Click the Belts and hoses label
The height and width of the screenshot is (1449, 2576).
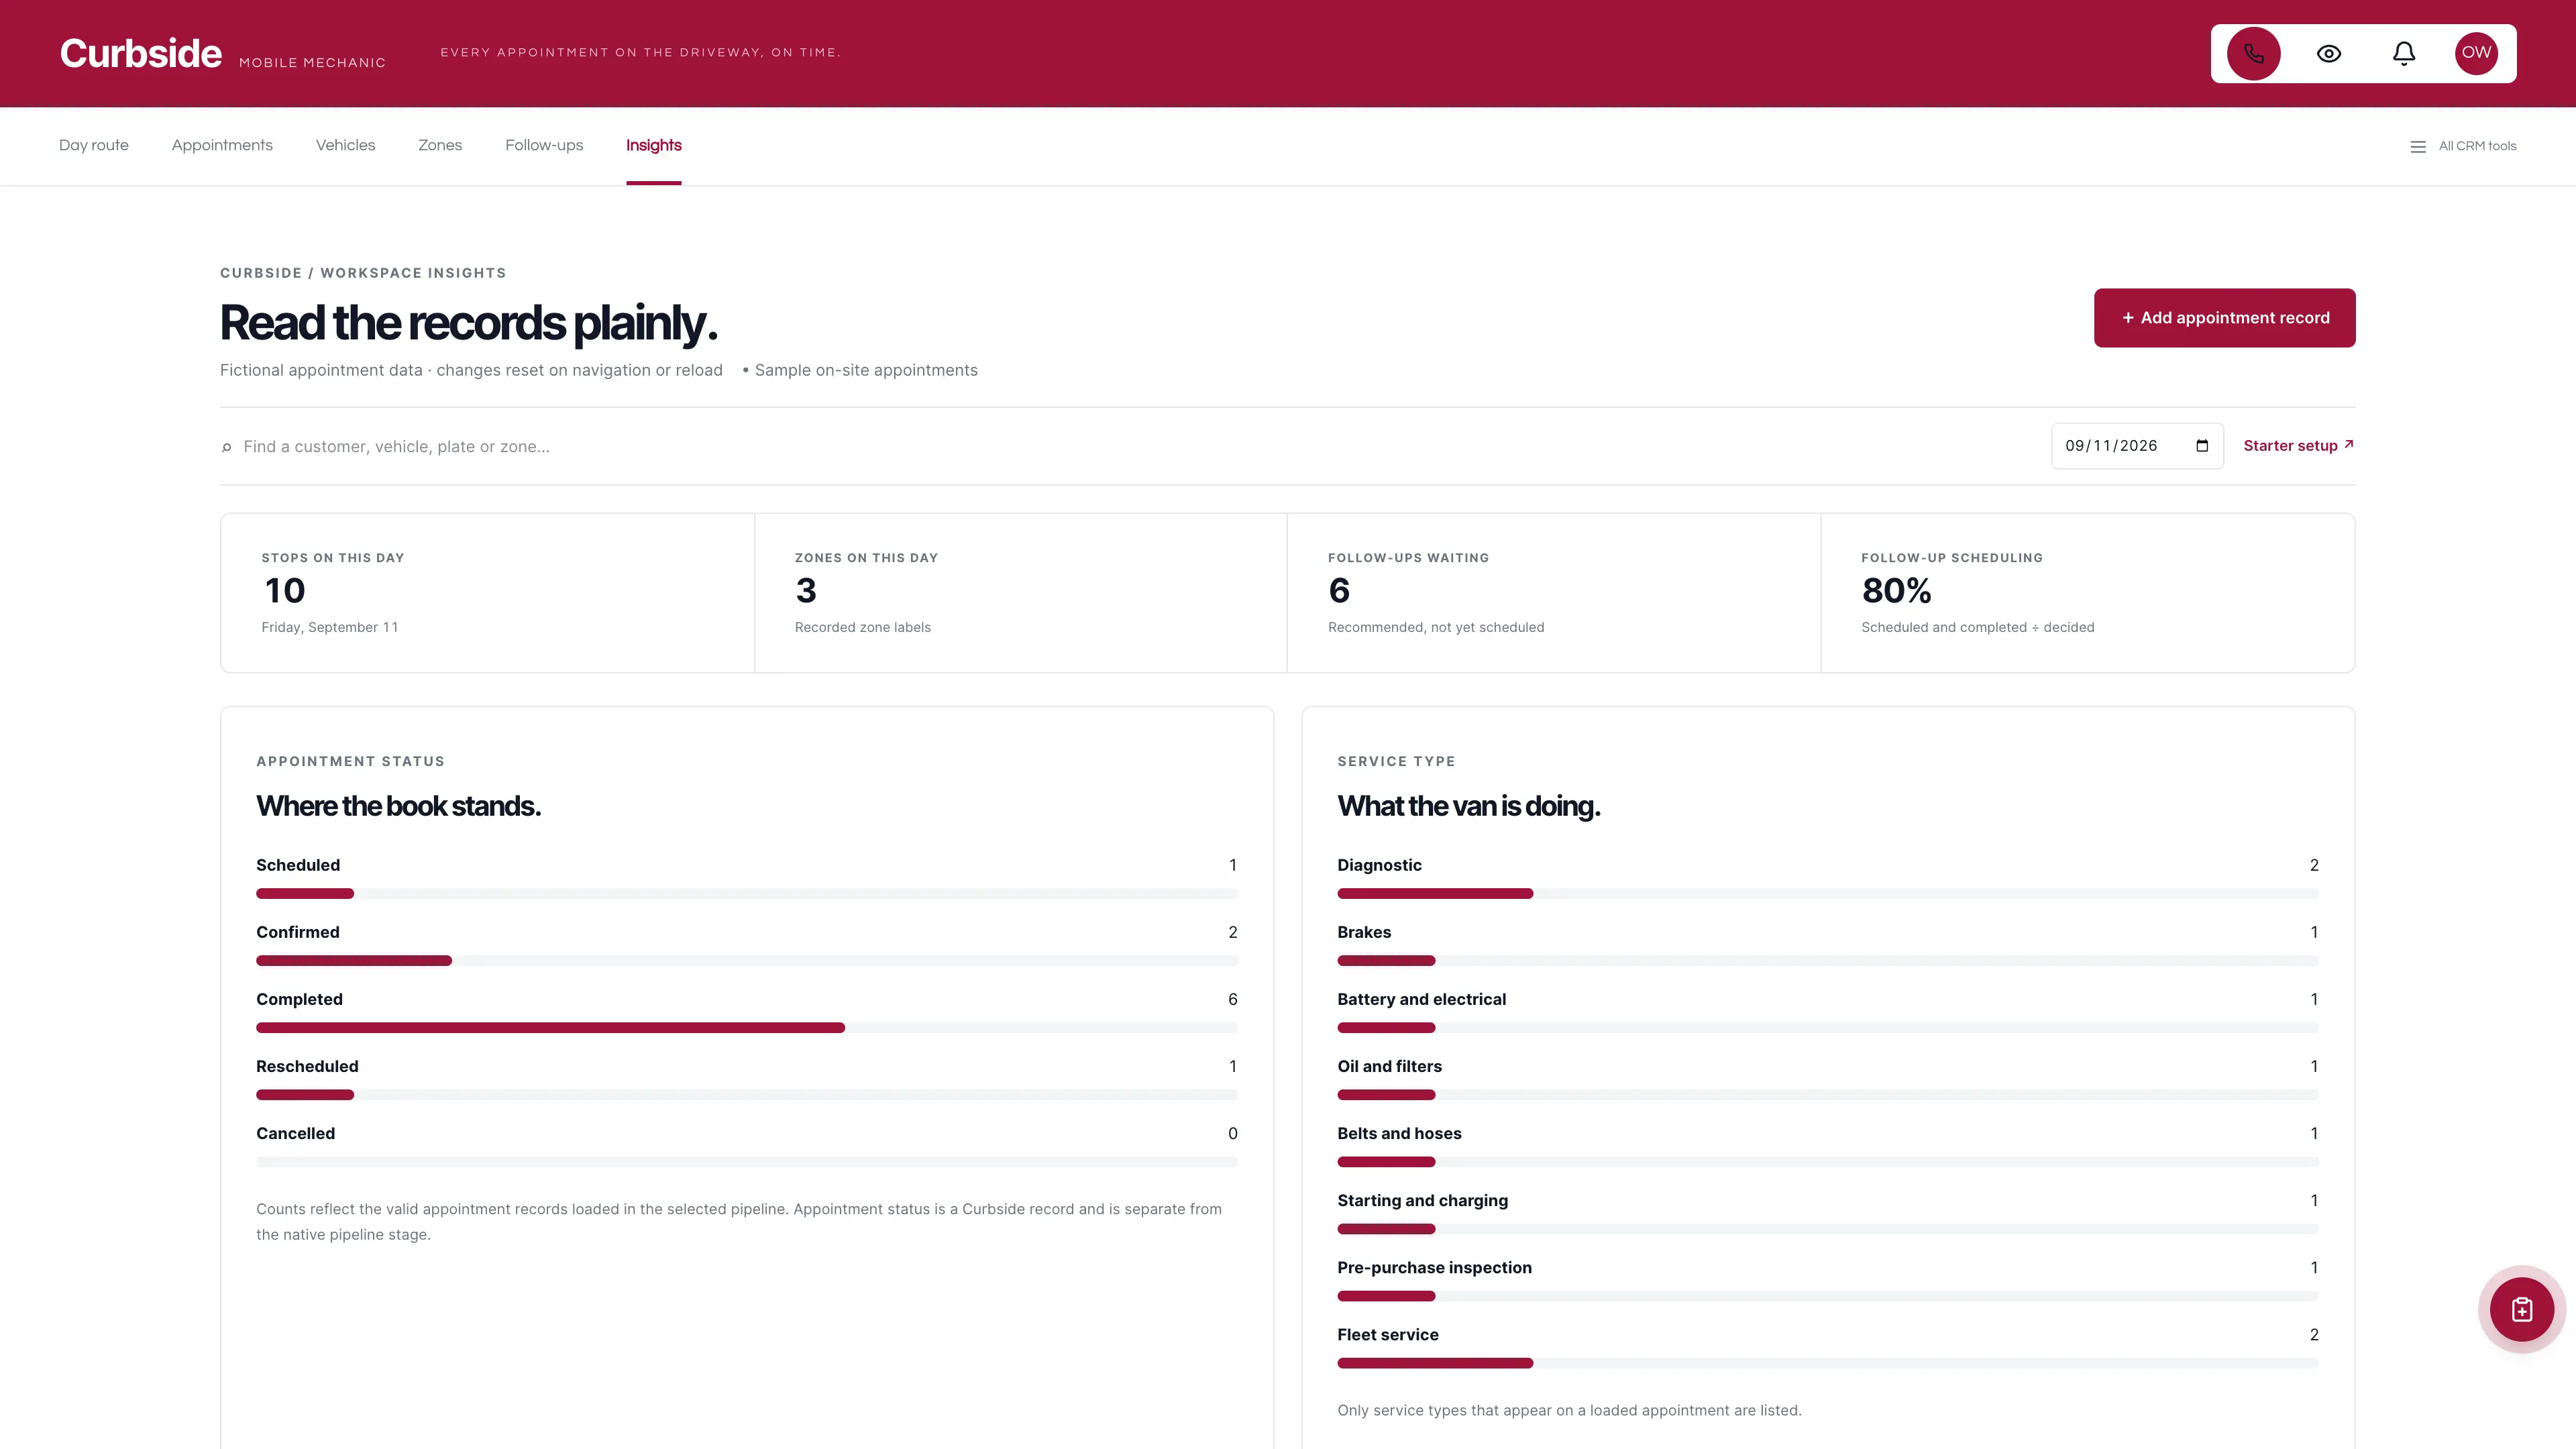pyautogui.click(x=1399, y=1133)
